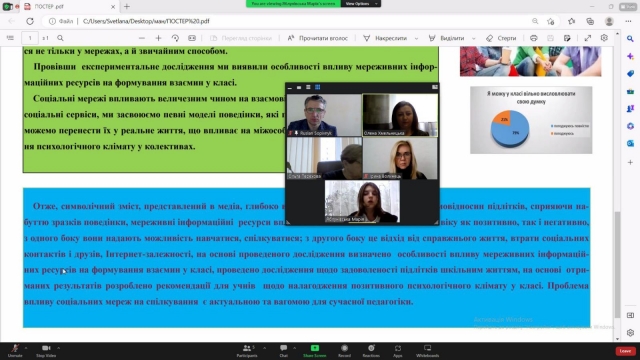Minimize the Zoom video thumbnail panel
This screenshot has width=640, height=360.
click(x=290, y=87)
